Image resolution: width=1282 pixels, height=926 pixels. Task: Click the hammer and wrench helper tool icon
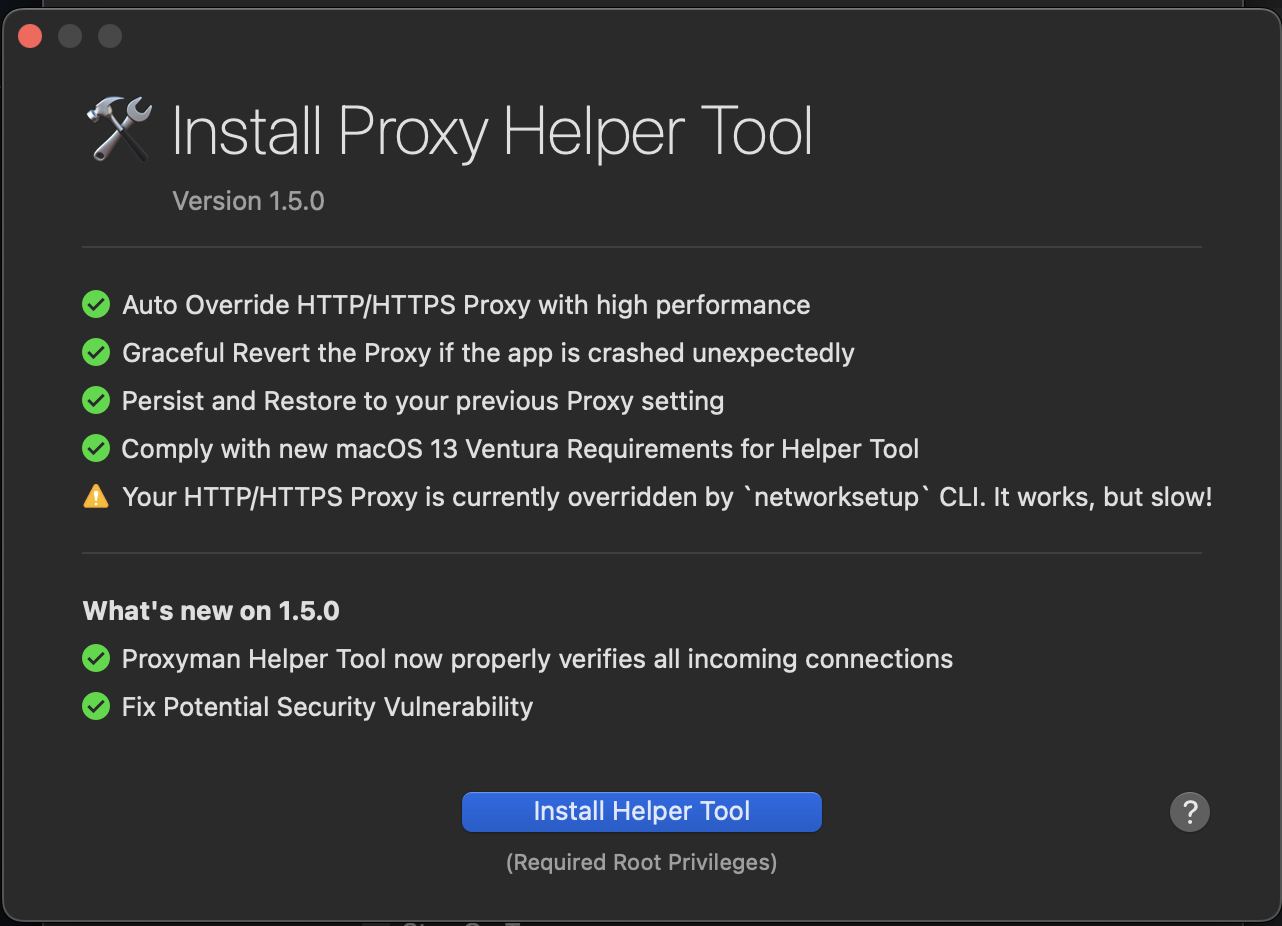coord(117,129)
